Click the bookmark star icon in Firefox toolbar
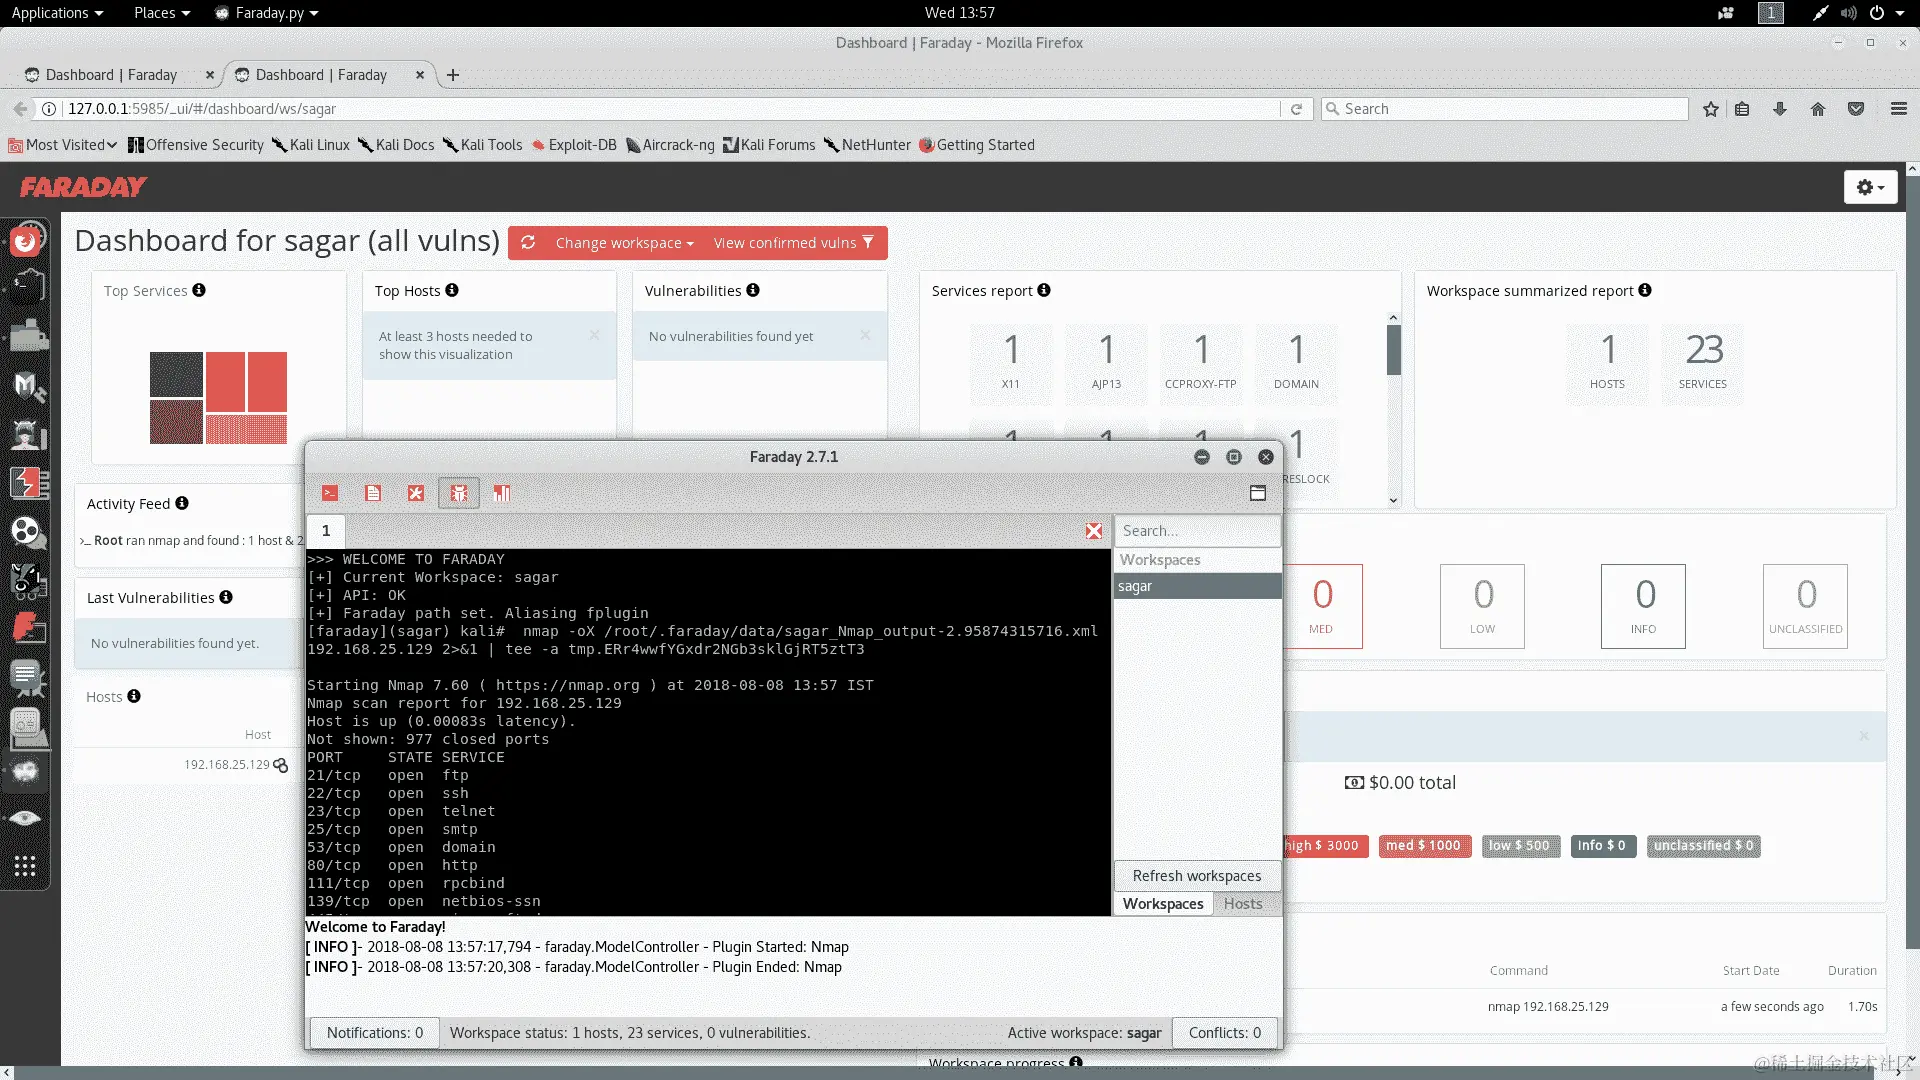 pos(1711,109)
